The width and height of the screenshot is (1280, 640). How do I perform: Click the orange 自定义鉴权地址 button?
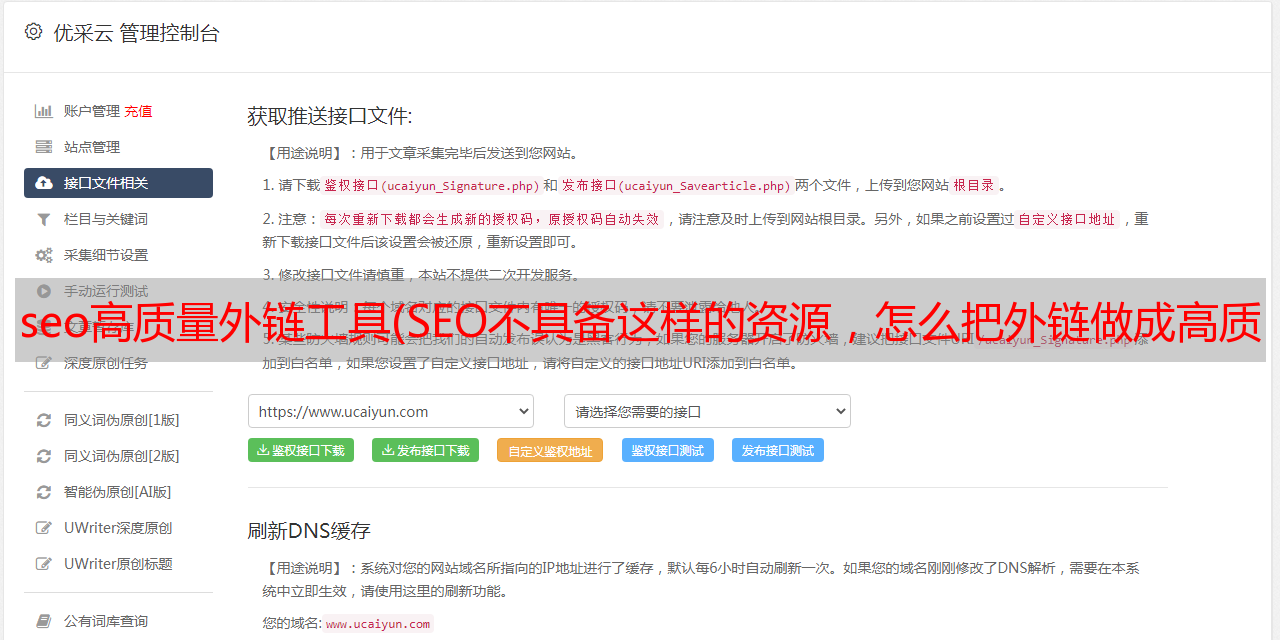550,450
